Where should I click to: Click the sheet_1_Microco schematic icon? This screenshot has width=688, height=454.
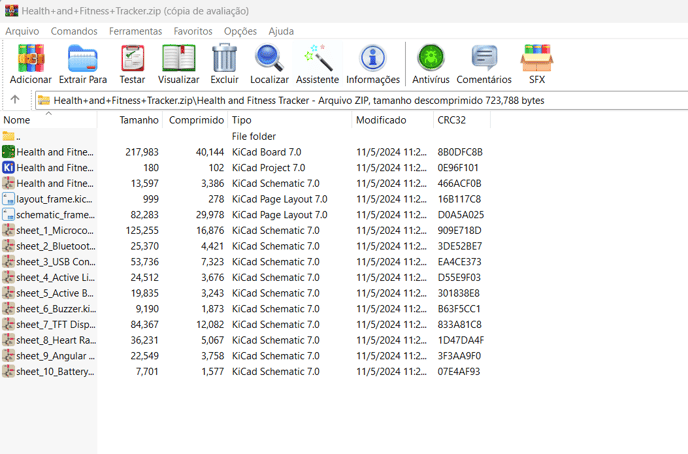(x=8, y=230)
